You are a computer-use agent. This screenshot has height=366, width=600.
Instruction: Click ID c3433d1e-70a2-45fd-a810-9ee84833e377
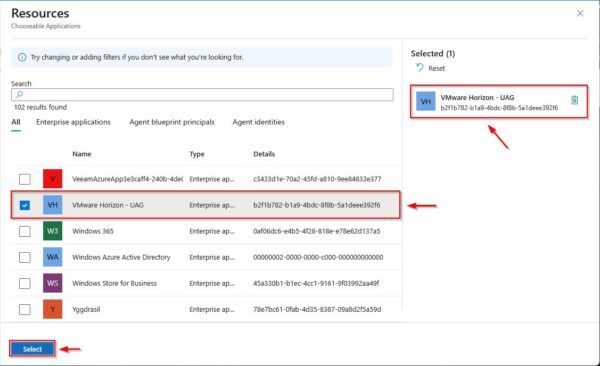click(x=317, y=179)
